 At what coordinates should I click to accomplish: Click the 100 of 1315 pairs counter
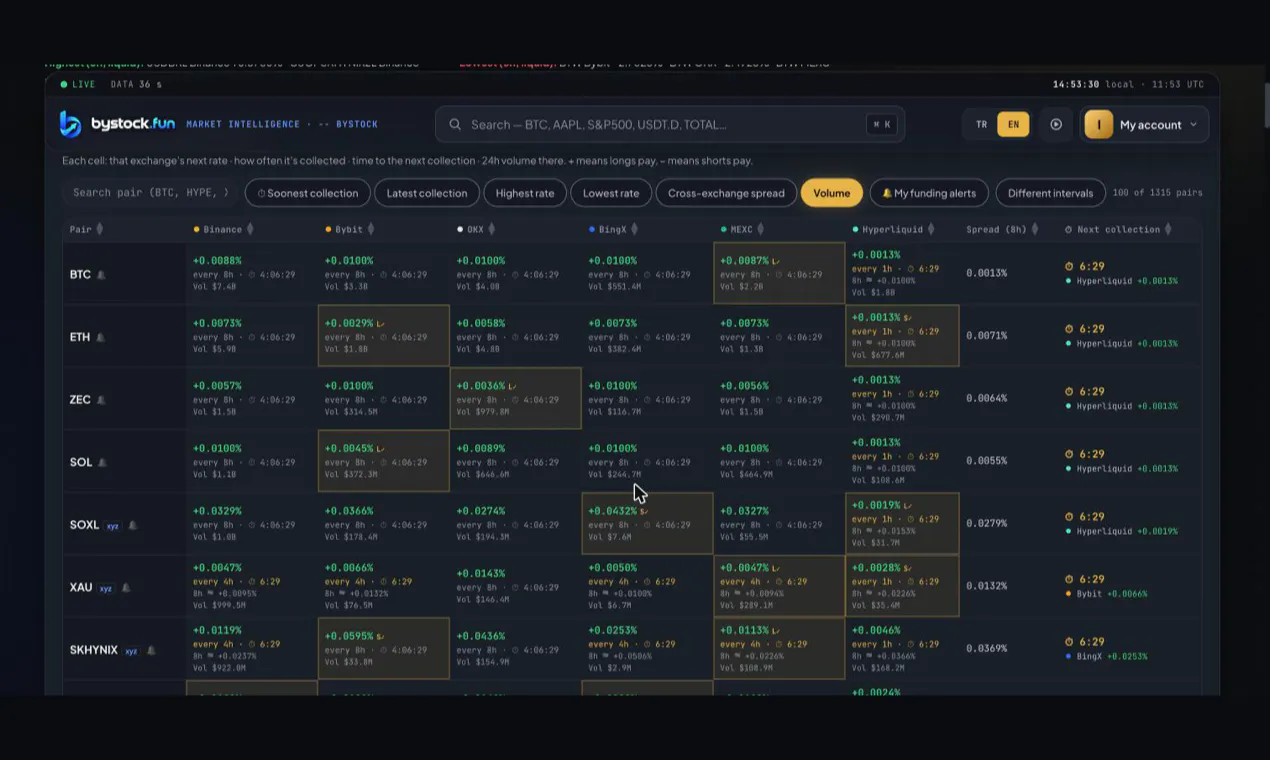click(x=1157, y=193)
